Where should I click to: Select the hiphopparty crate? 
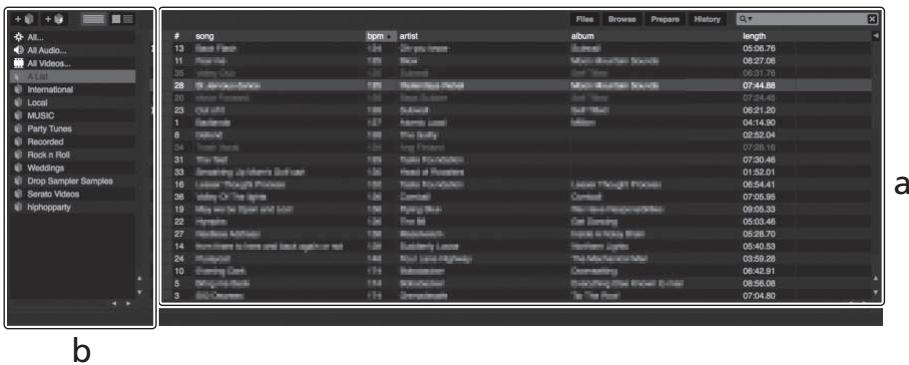pyautogui.click(x=73, y=207)
